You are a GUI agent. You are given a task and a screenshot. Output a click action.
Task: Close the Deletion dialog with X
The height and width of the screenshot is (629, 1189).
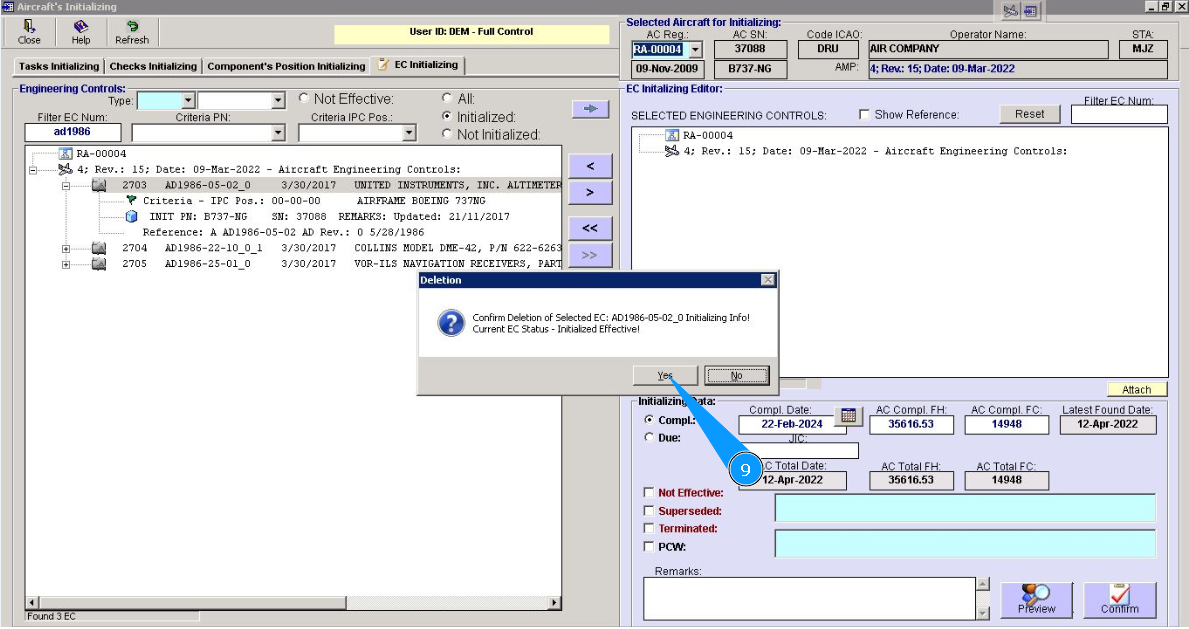click(767, 280)
